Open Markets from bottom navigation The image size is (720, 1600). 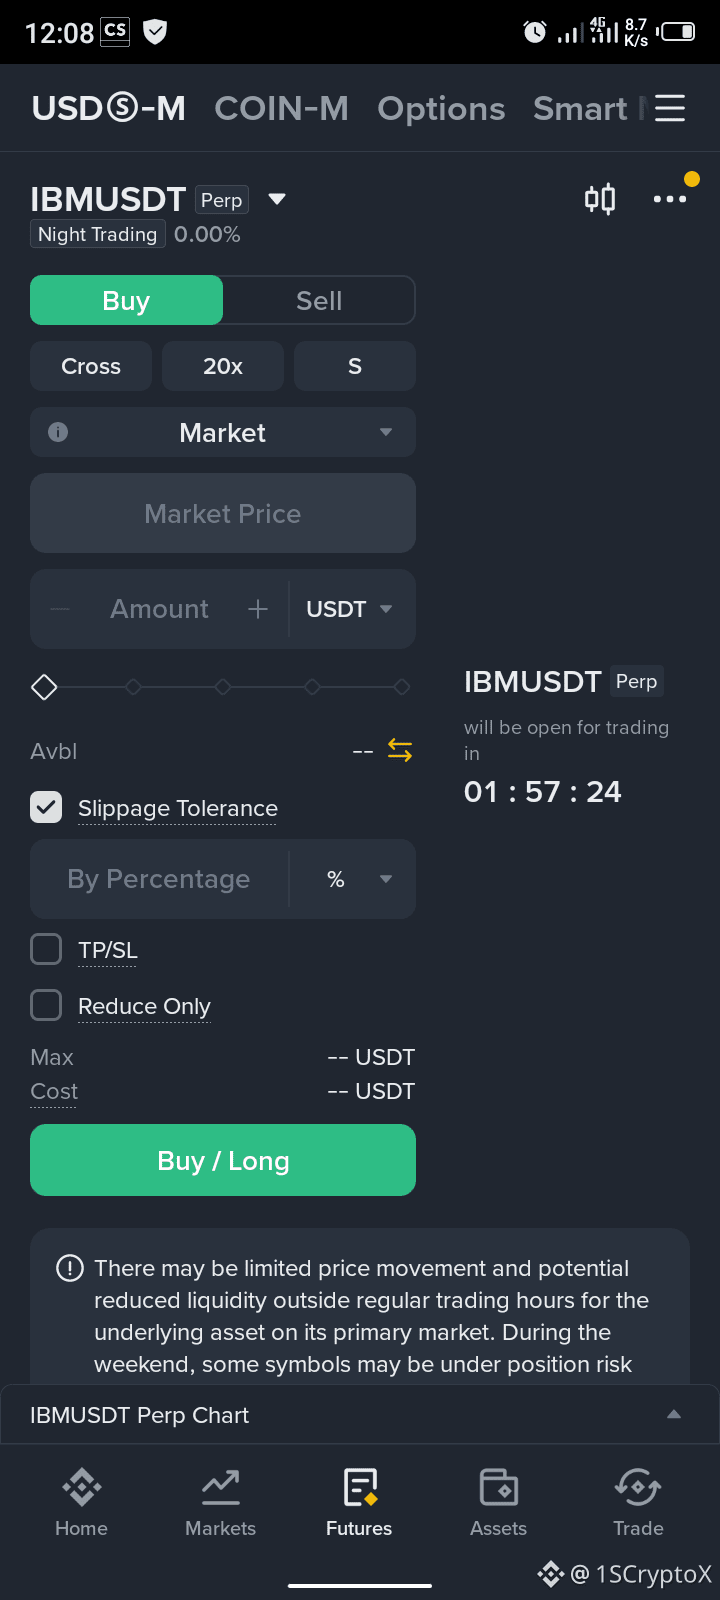pos(220,1503)
